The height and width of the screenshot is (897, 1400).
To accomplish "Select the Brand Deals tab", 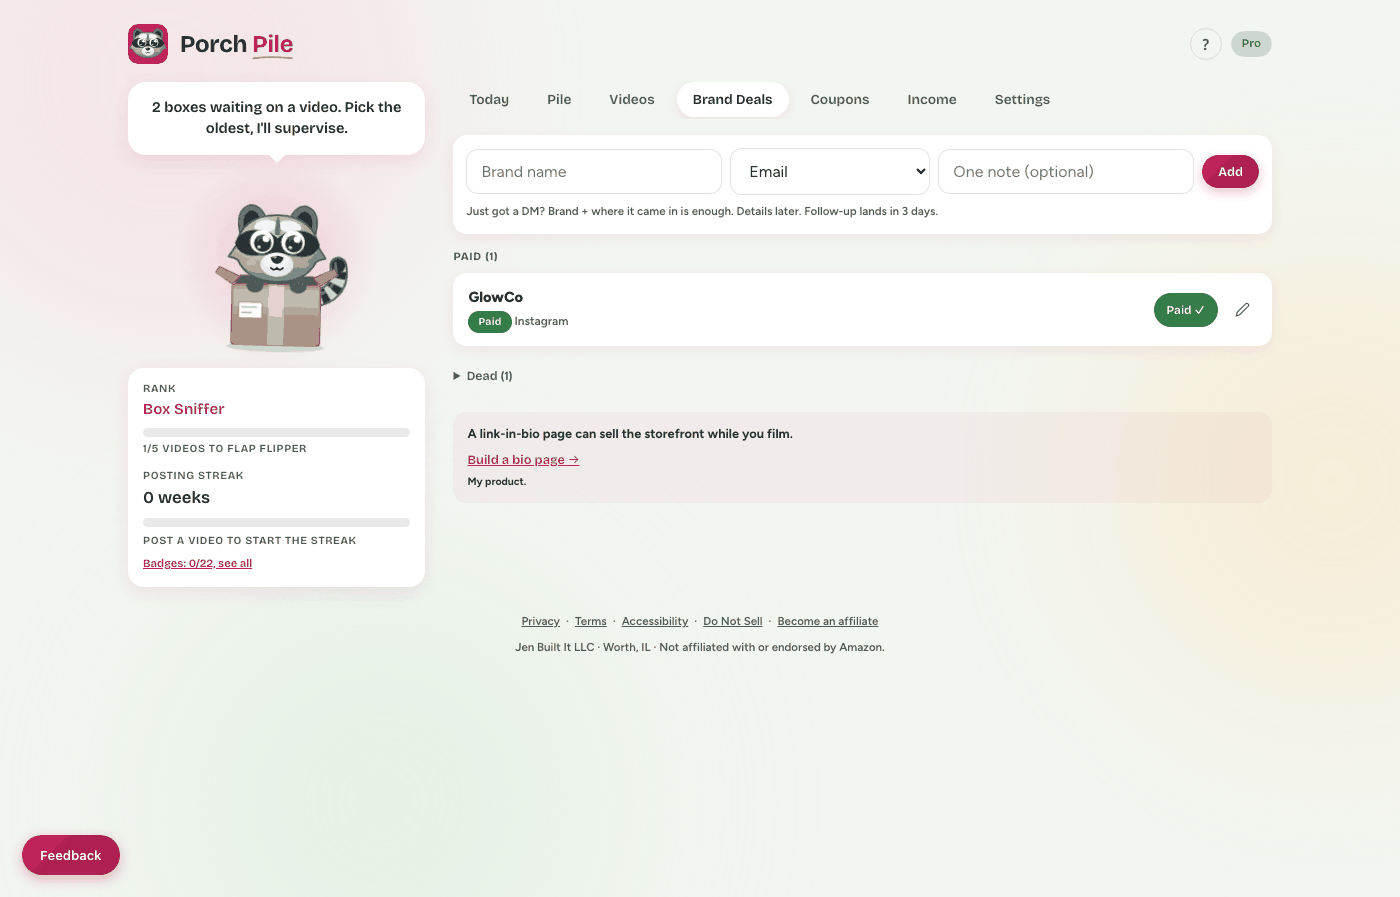I will (x=732, y=100).
